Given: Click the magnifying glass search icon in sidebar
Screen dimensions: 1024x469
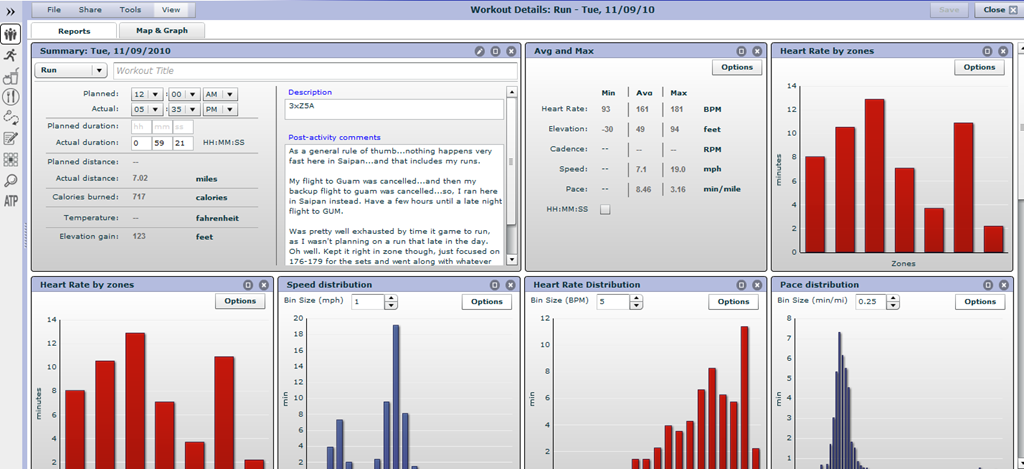Looking at the screenshot, I should tap(10, 180).
